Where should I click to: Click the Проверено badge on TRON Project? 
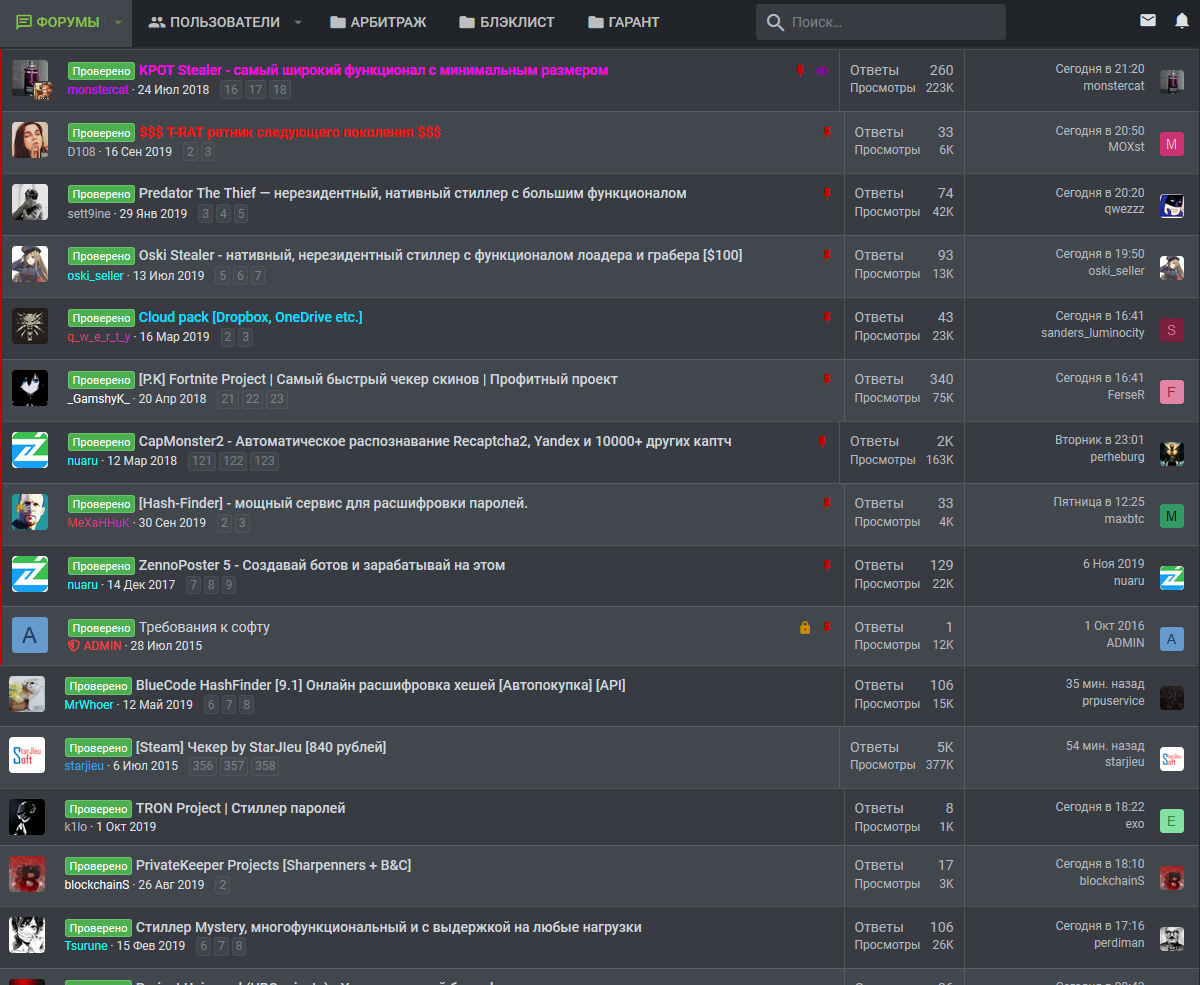point(99,809)
